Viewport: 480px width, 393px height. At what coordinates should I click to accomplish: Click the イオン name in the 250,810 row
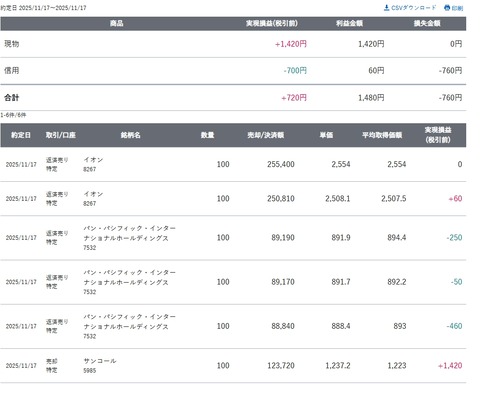(93, 194)
